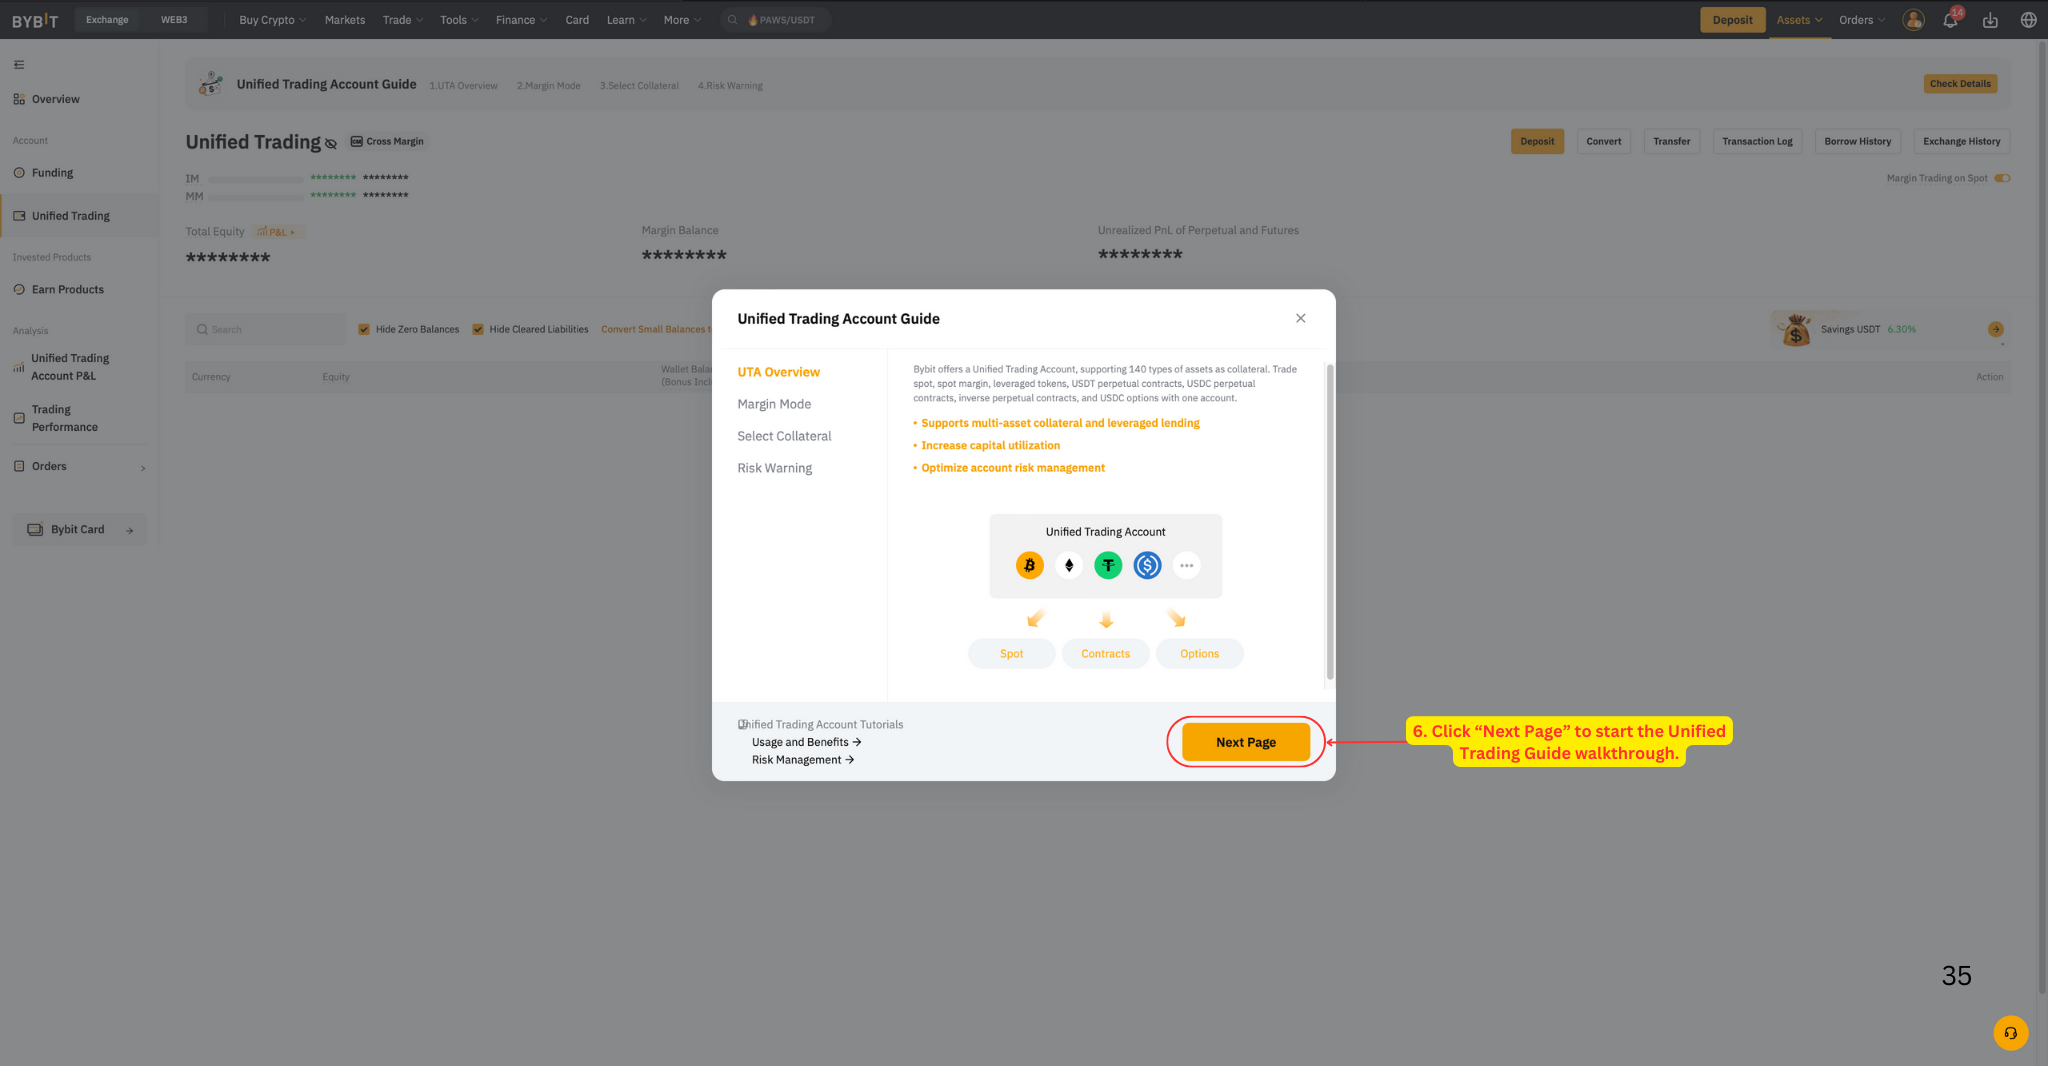
Task: Collapse the sidebar menu icon
Action: click(x=19, y=65)
